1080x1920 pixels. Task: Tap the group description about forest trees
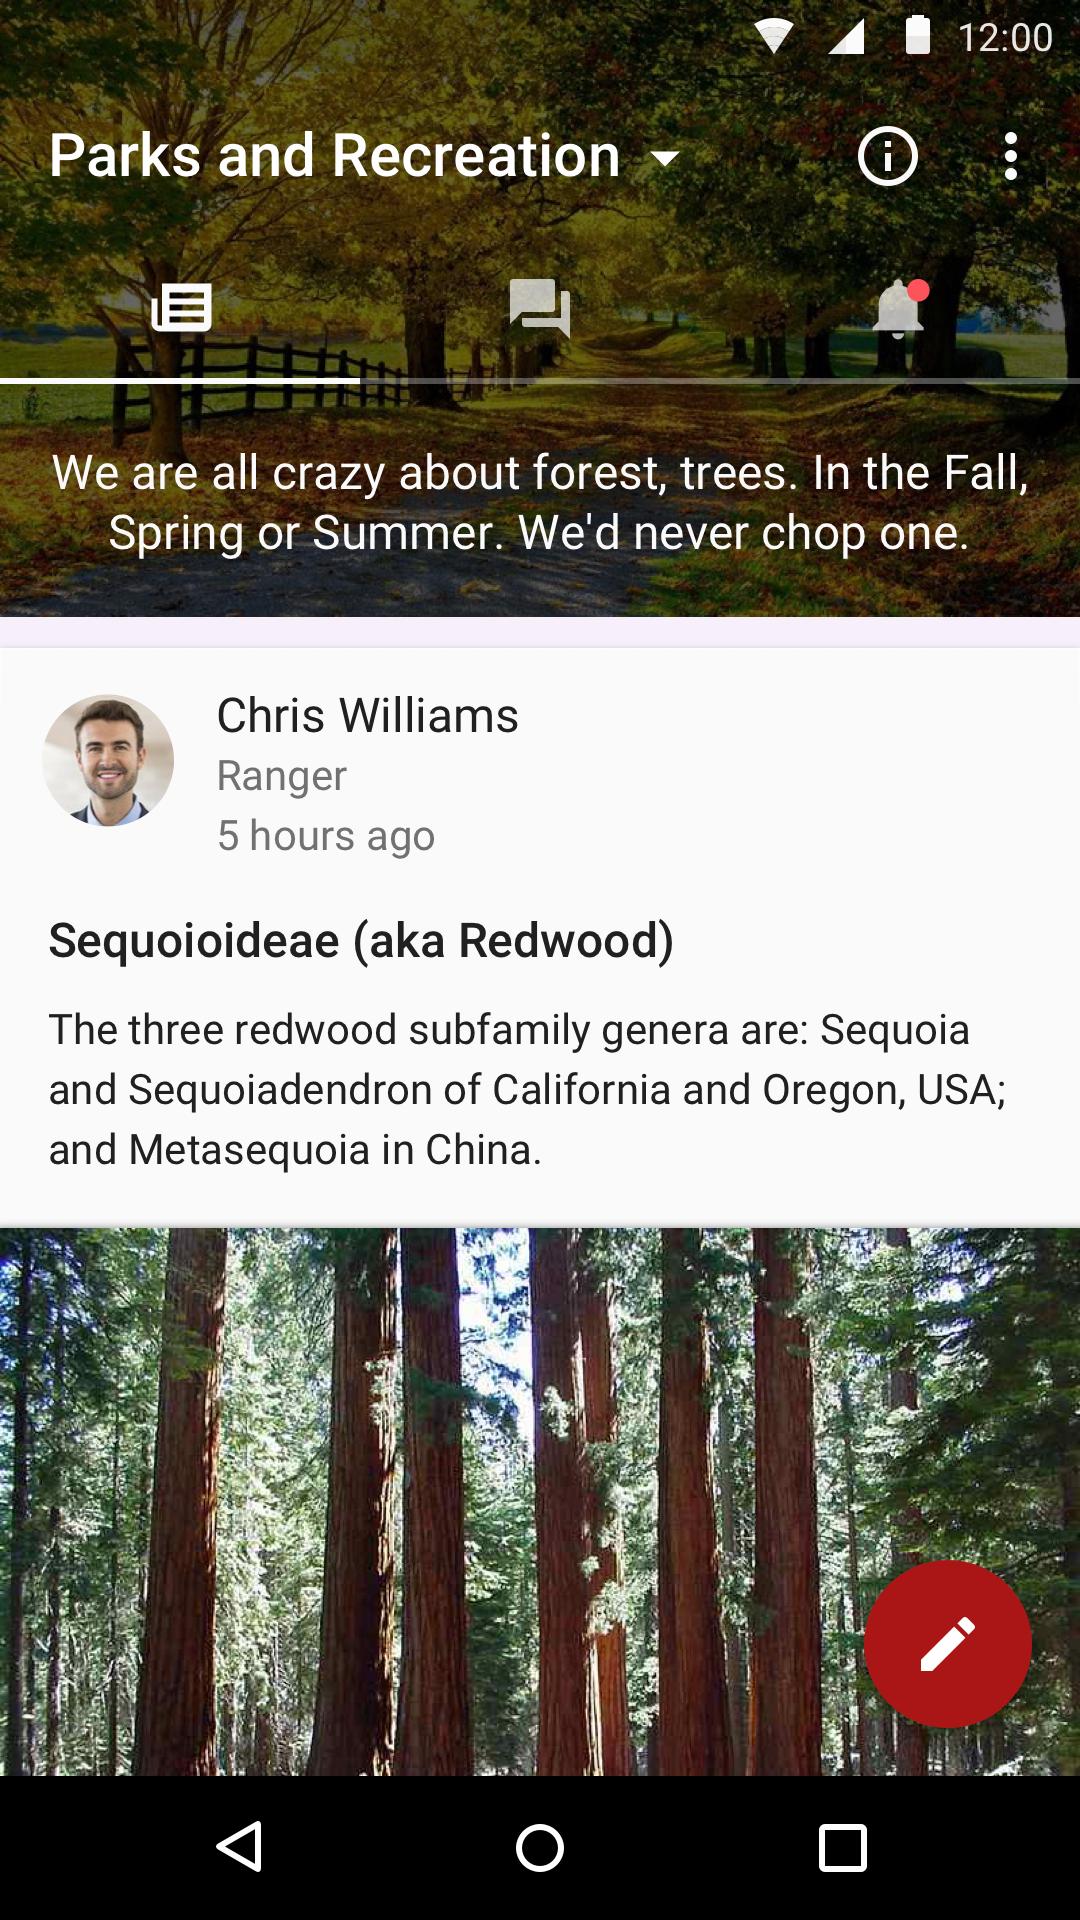tap(540, 503)
